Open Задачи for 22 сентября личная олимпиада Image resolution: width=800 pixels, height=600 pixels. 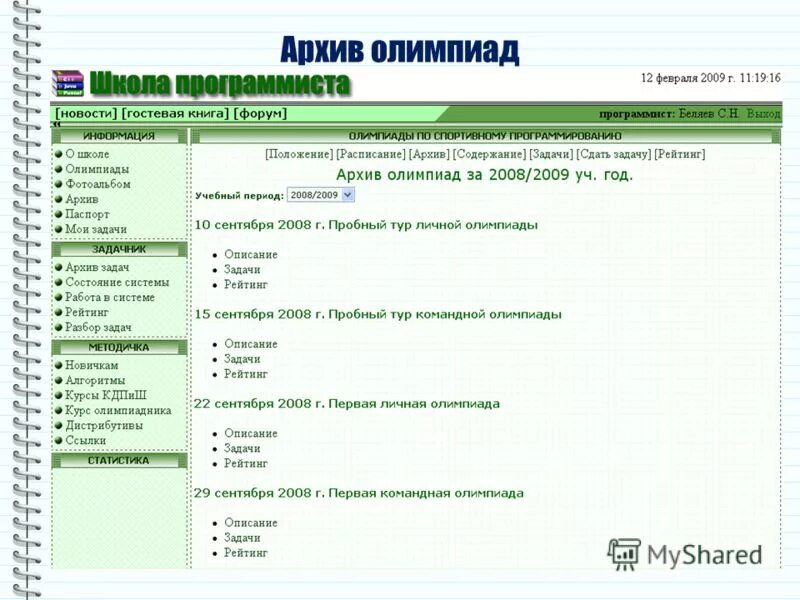coord(242,448)
